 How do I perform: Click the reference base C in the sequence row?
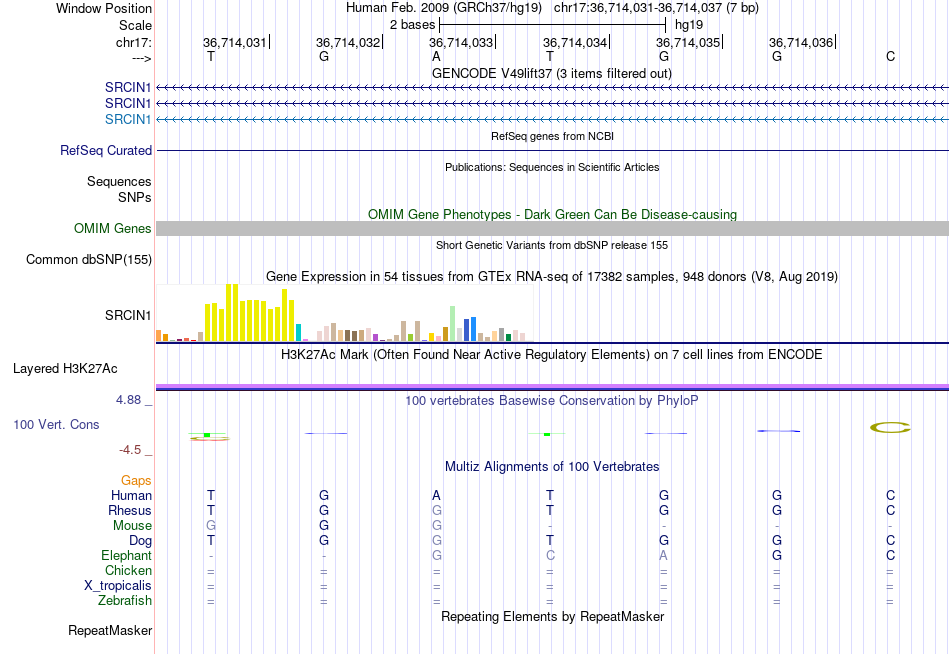coord(890,56)
